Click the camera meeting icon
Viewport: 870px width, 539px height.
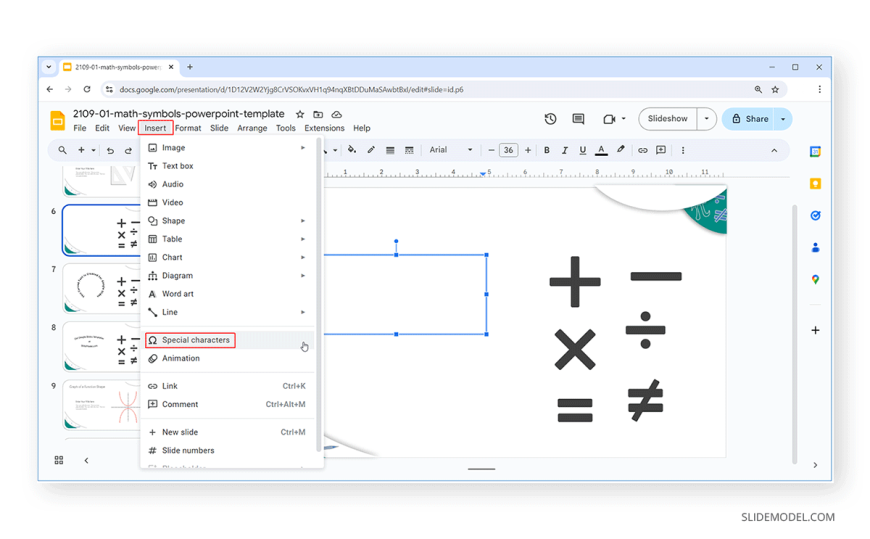coord(609,119)
